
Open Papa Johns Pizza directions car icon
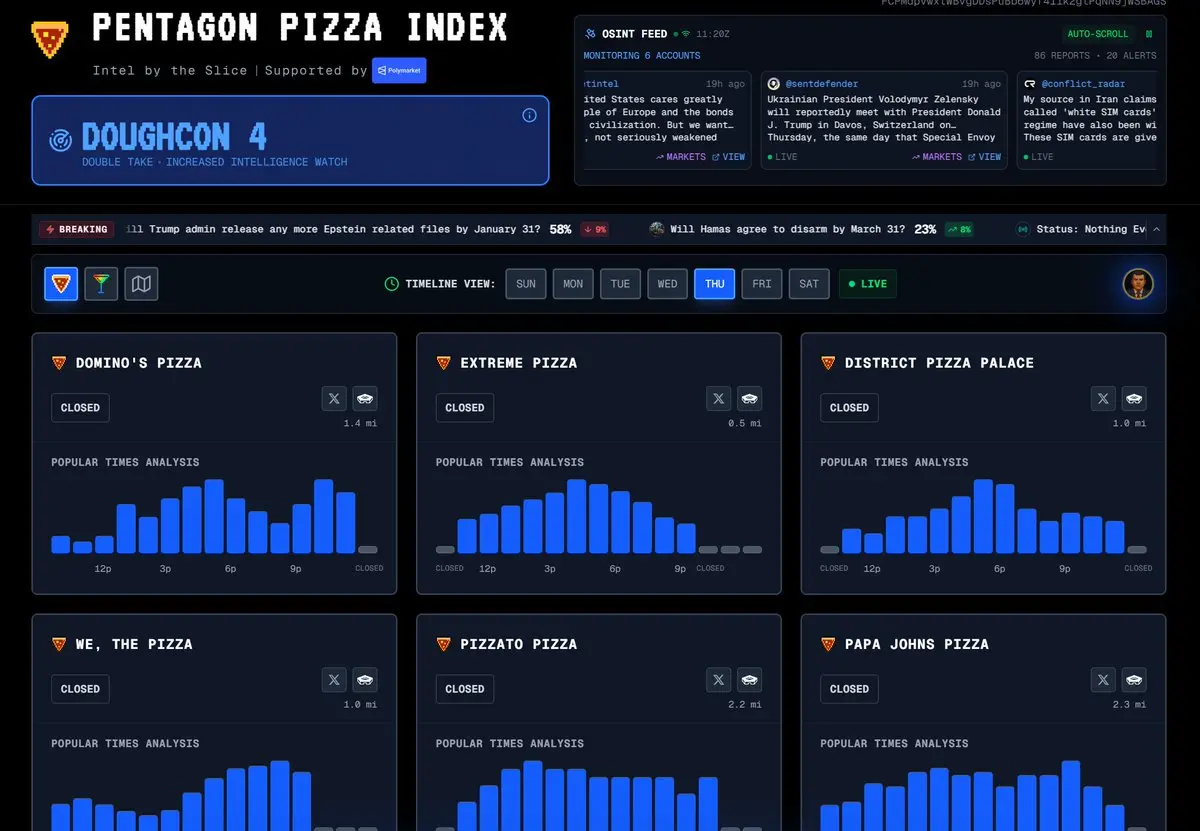coord(1134,680)
